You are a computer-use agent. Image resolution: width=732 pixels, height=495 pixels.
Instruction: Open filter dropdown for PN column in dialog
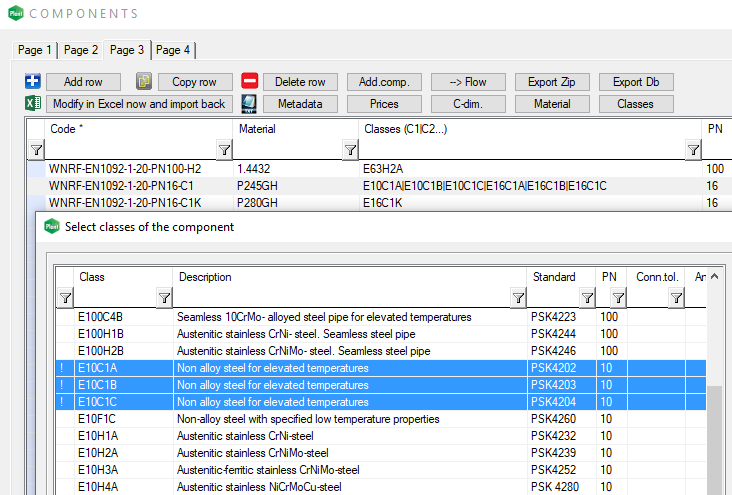tap(618, 297)
